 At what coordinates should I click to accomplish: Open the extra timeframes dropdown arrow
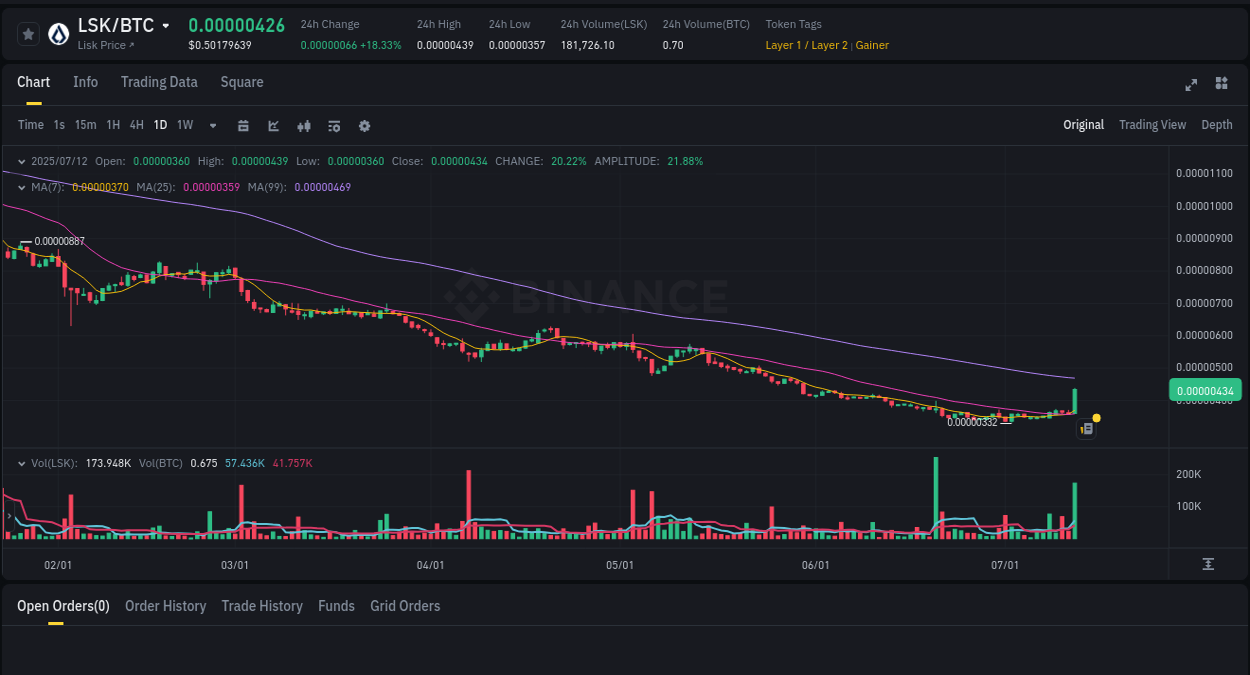pos(212,126)
